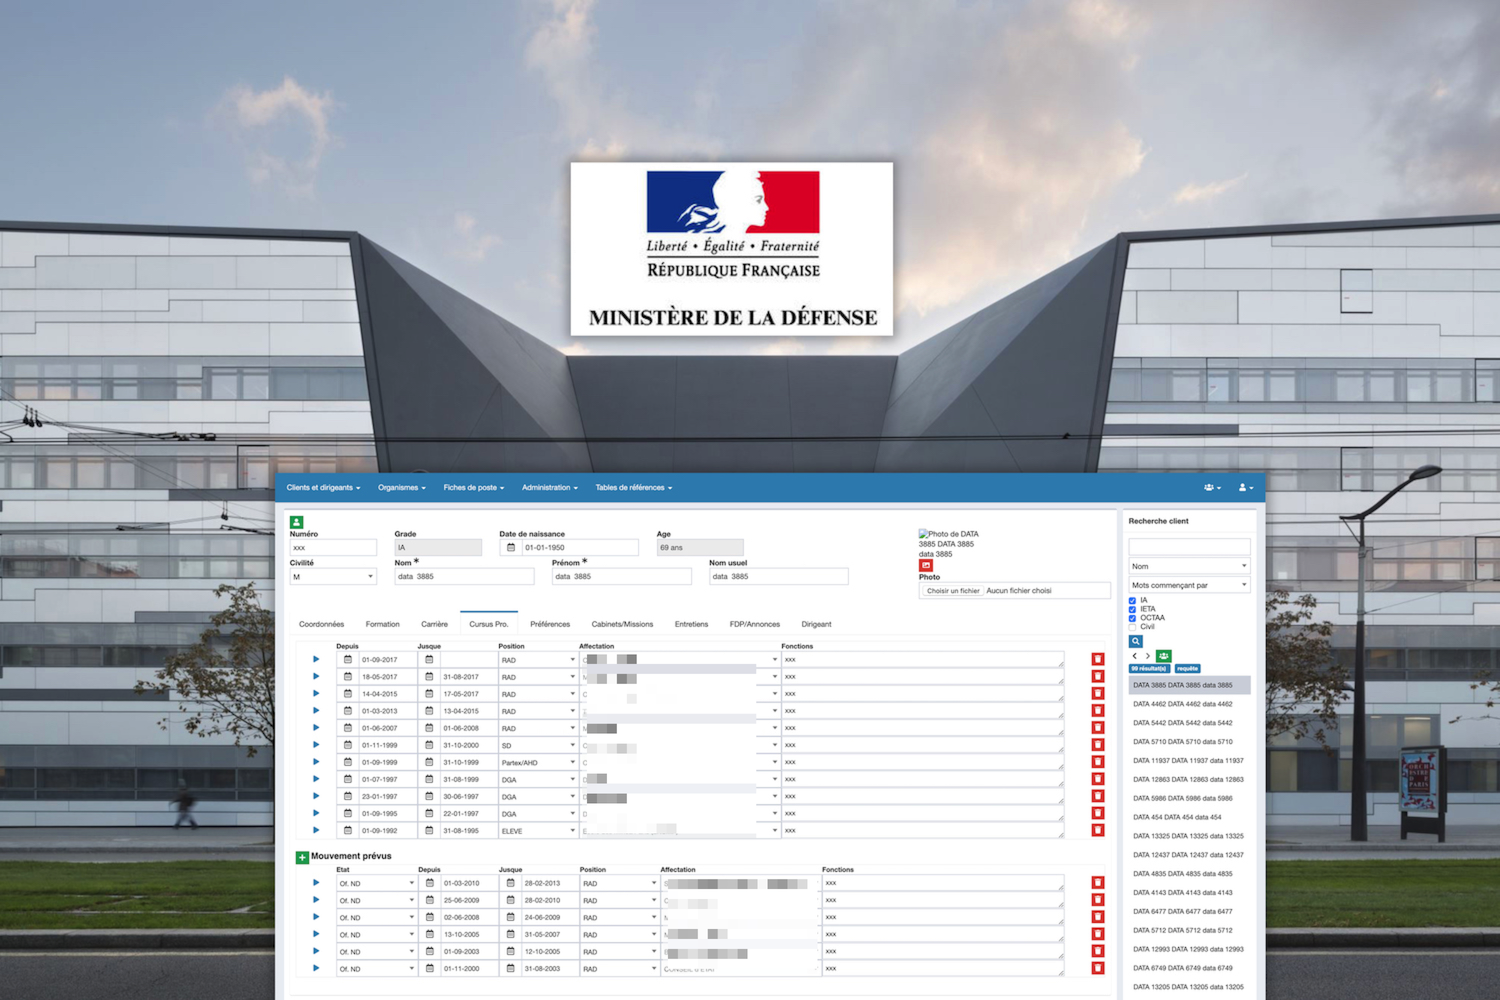Expand the first Cursus row blue triangle
Image resolution: width=1500 pixels, height=1000 pixels.
click(x=316, y=659)
